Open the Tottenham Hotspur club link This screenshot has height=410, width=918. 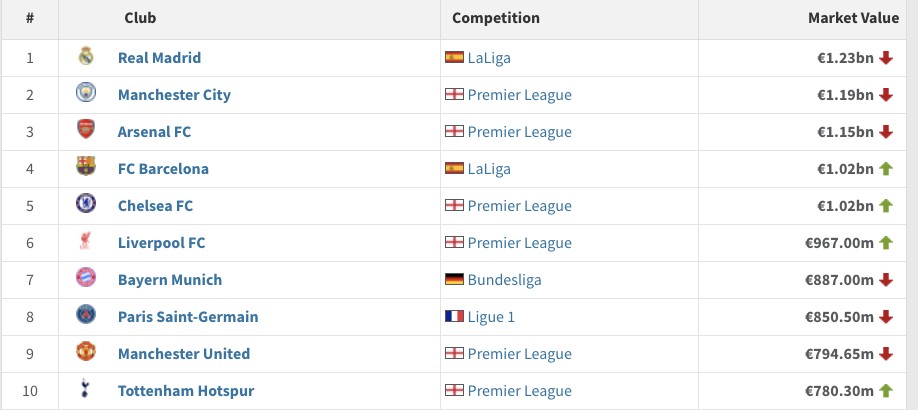tap(185, 391)
